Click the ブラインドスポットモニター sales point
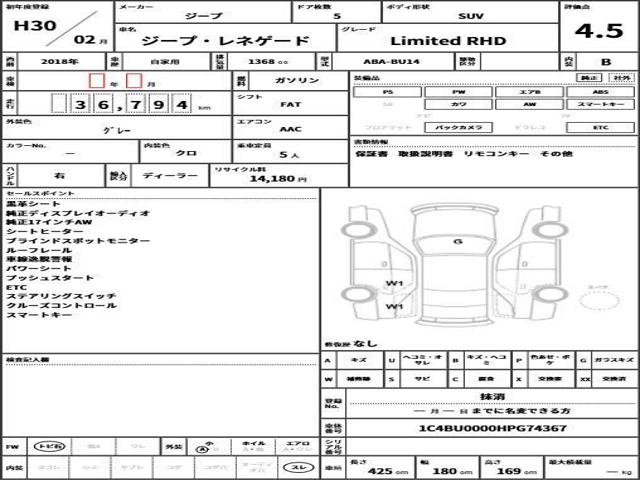This screenshot has width=640, height=480. pyautogui.click(x=78, y=241)
